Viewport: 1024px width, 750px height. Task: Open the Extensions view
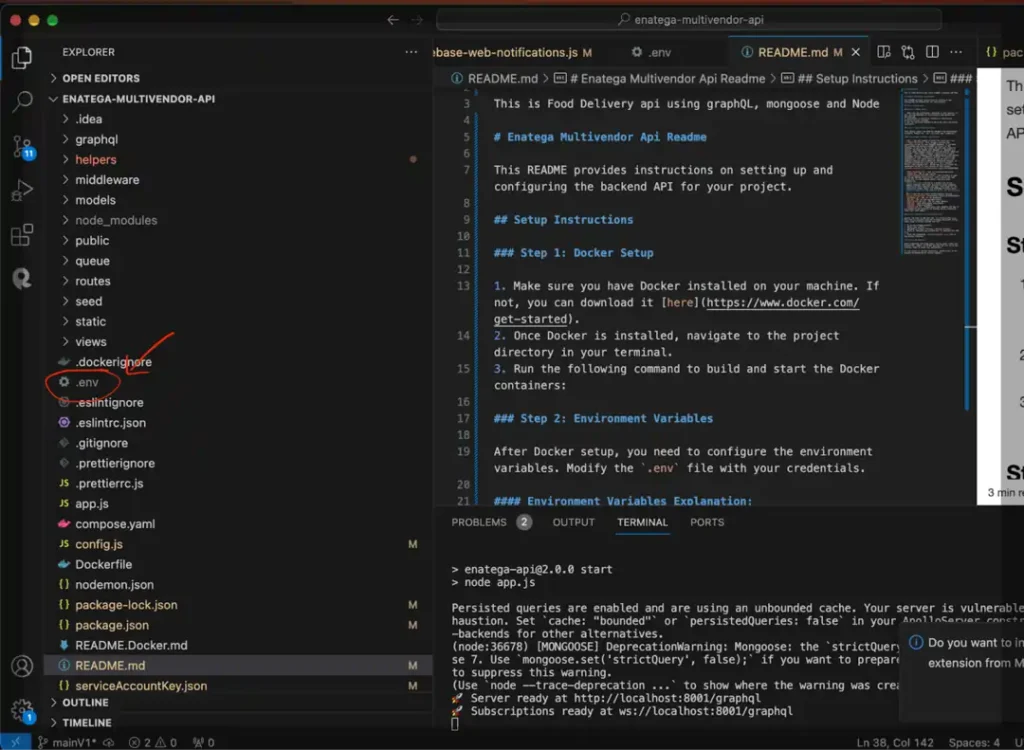click(x=22, y=236)
